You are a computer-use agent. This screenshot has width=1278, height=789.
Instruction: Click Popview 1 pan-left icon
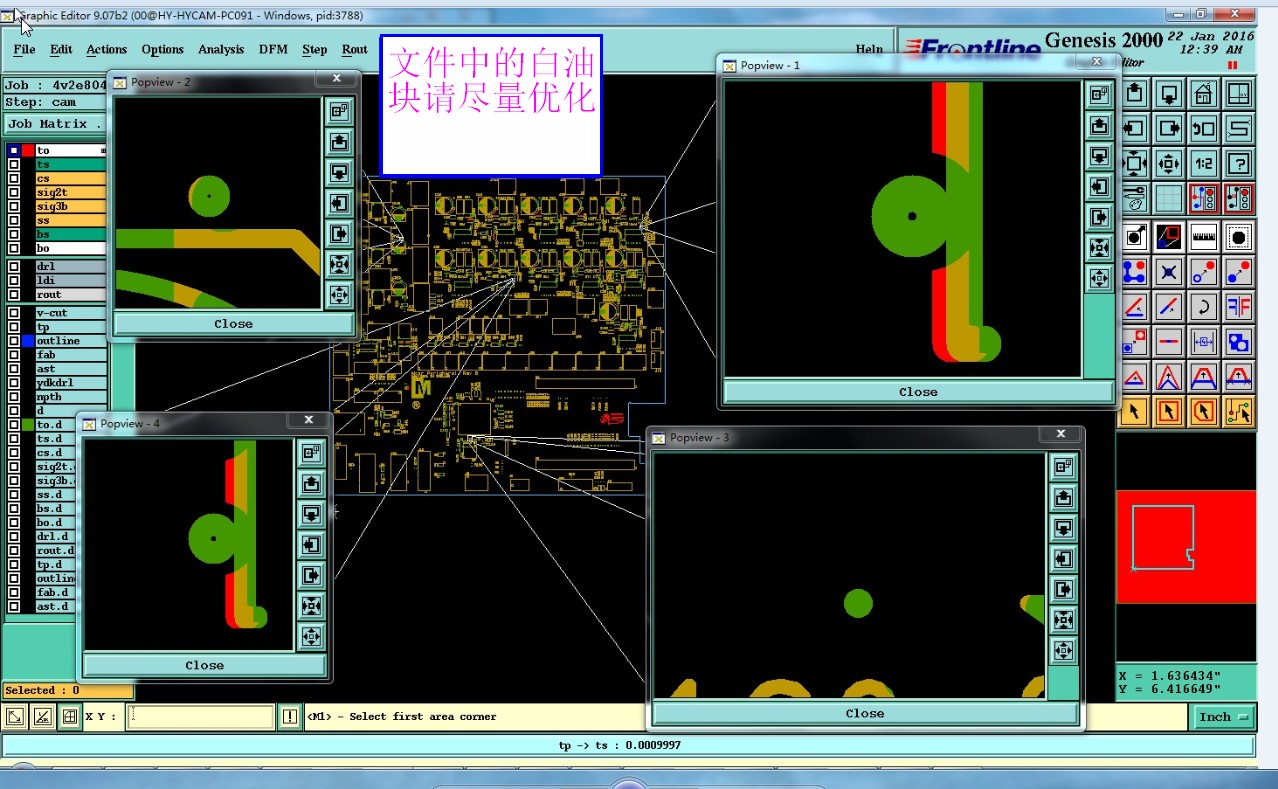point(1100,187)
